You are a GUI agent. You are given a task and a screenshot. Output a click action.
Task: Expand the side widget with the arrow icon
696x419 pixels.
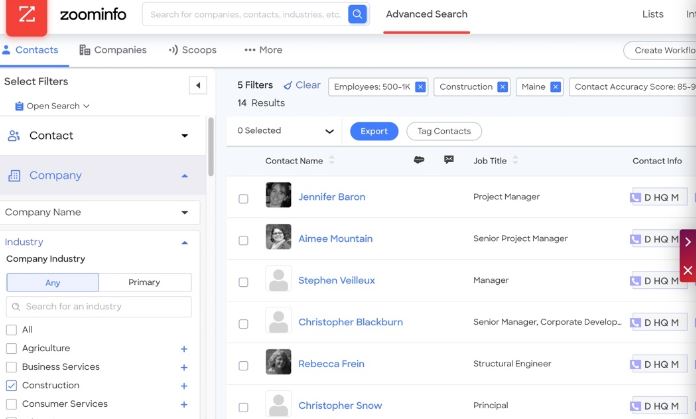tap(688, 242)
